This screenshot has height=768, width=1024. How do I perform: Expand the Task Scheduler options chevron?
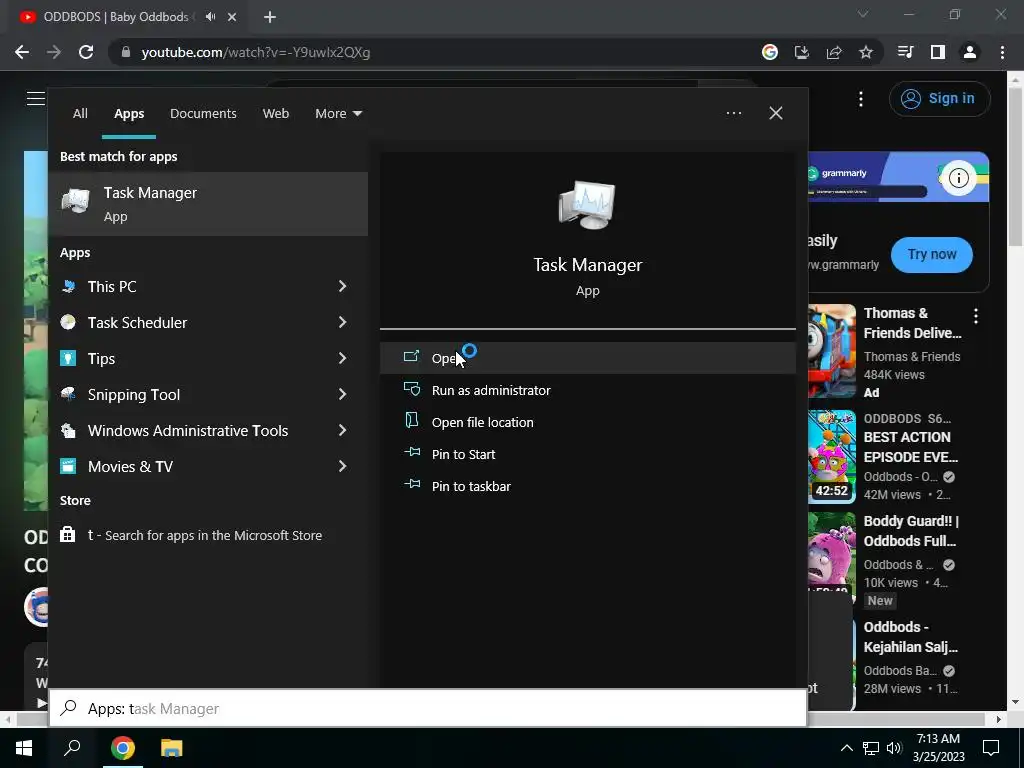342,322
